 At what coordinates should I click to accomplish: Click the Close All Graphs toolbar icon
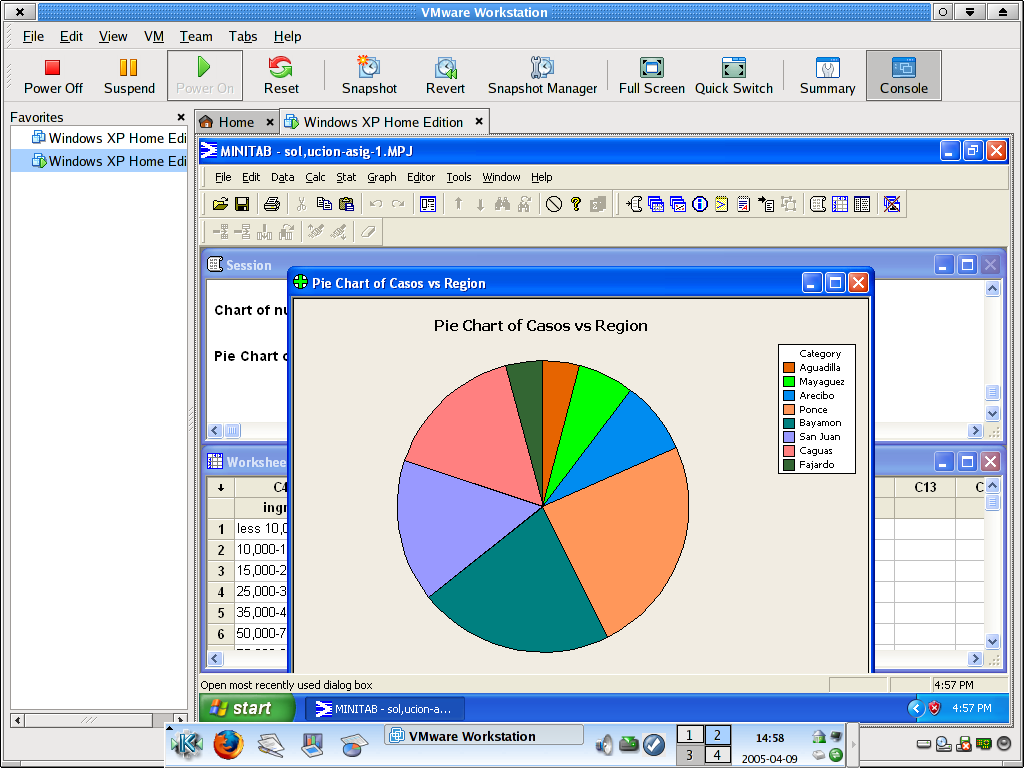[891, 204]
